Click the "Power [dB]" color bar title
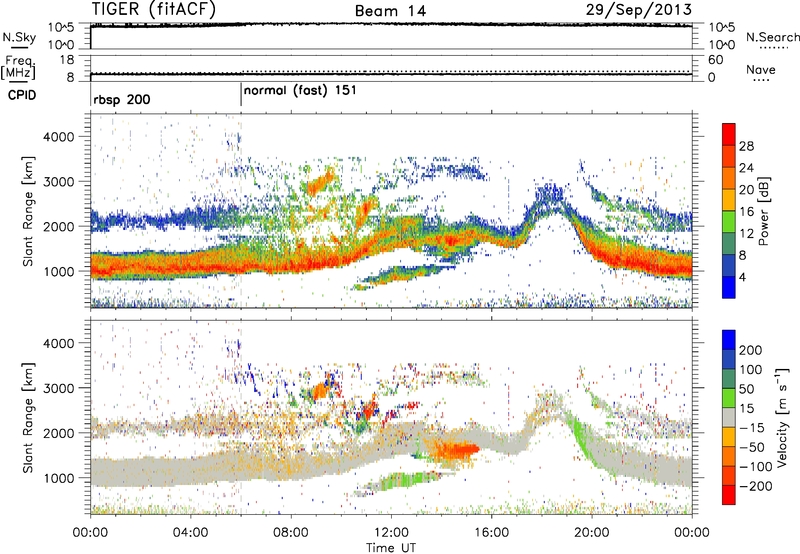This screenshot has height=554, width=800. point(763,211)
